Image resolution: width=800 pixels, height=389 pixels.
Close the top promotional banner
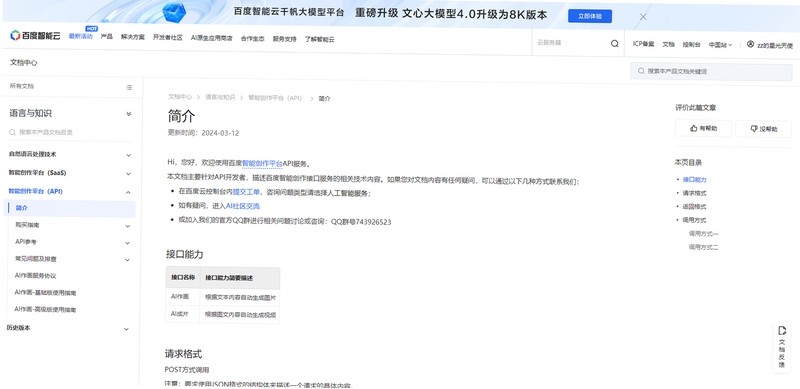point(643,17)
